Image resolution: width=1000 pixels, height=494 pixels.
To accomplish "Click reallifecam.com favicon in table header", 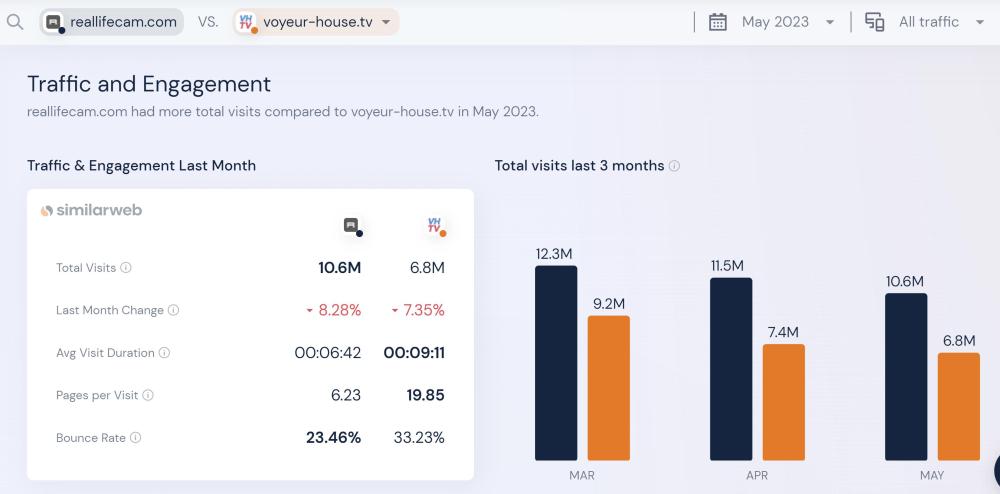I will [x=351, y=226].
